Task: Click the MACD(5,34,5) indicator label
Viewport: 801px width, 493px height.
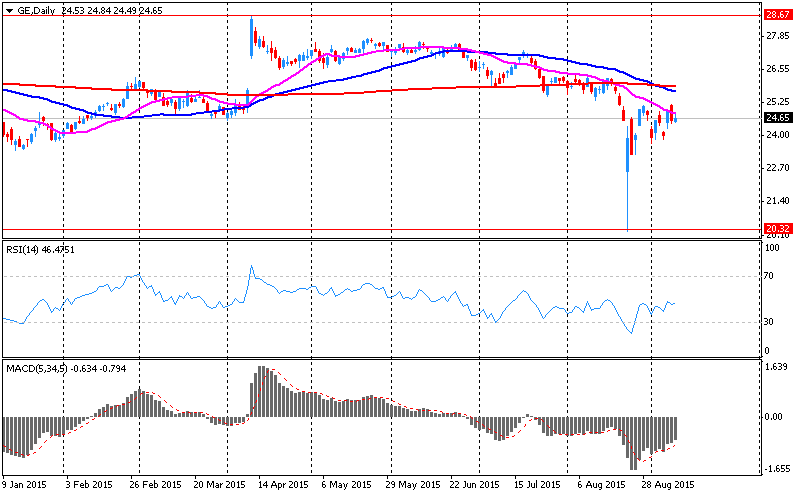Action: click(66, 368)
